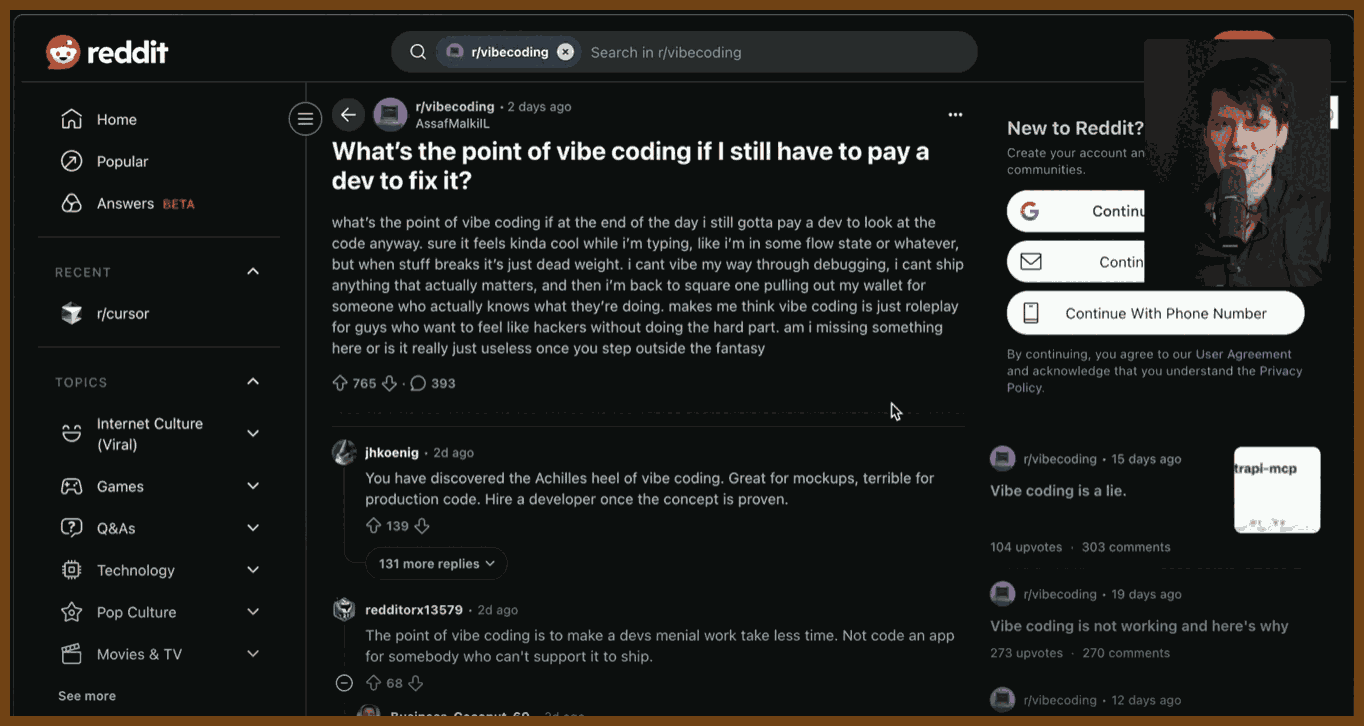Screen dimensions: 1364x726
Task: Downvote the main vibe coding post
Action: pos(390,383)
